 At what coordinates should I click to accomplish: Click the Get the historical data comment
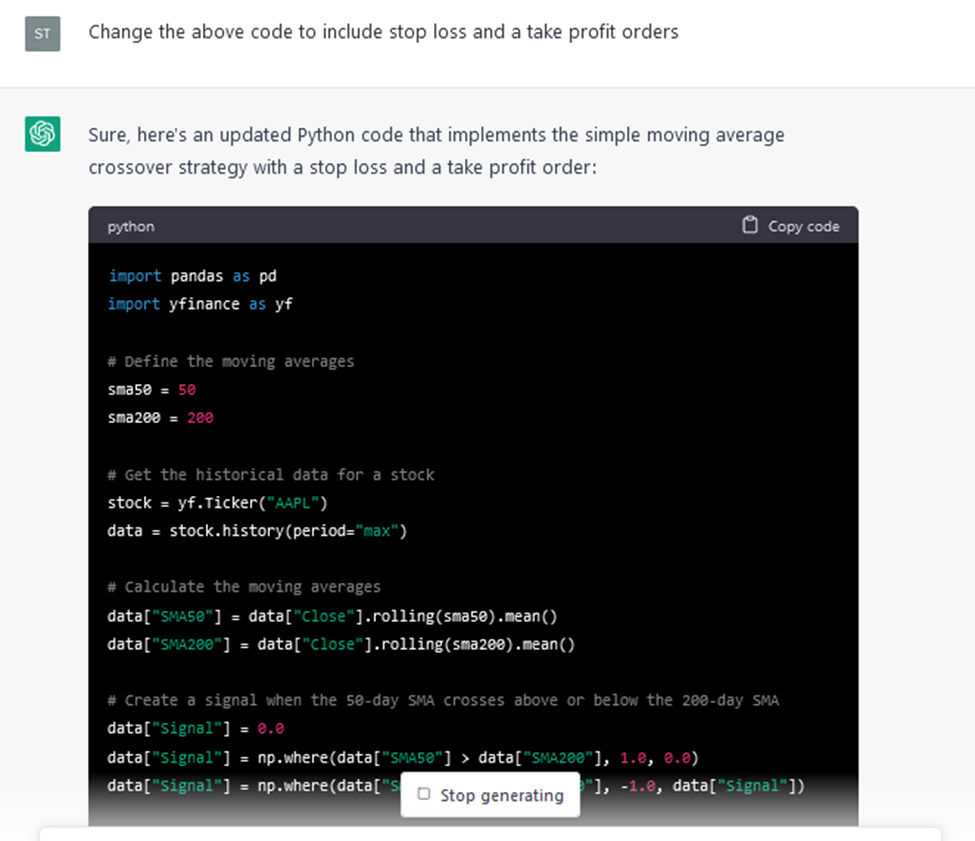coord(271,475)
